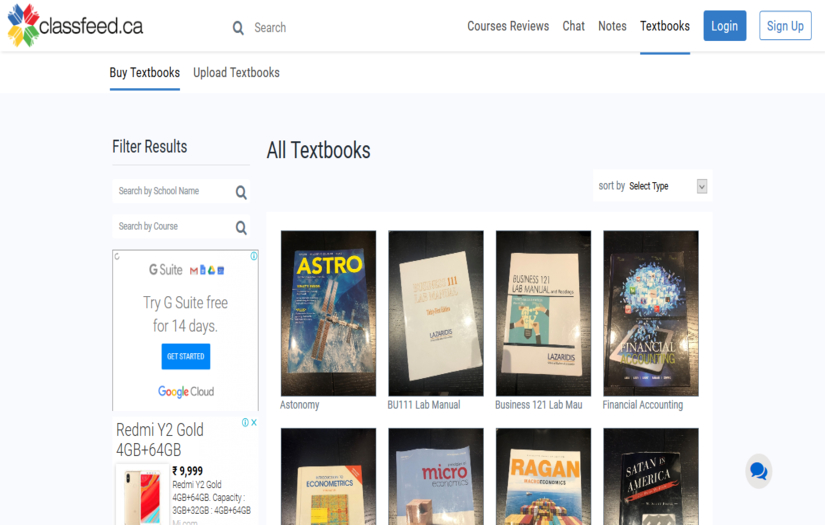Click the search icon for Course filter
The height and width of the screenshot is (525, 825).
pyautogui.click(x=241, y=227)
